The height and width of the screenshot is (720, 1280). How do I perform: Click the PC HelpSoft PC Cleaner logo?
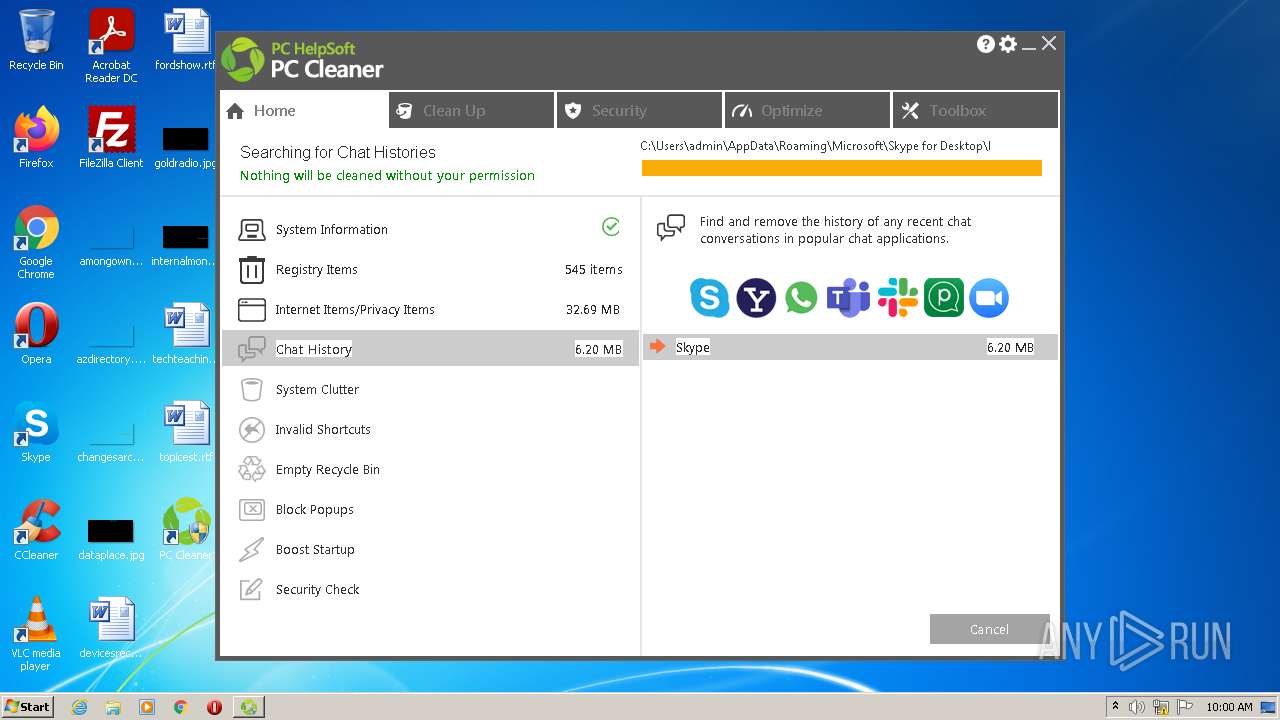(x=302, y=60)
